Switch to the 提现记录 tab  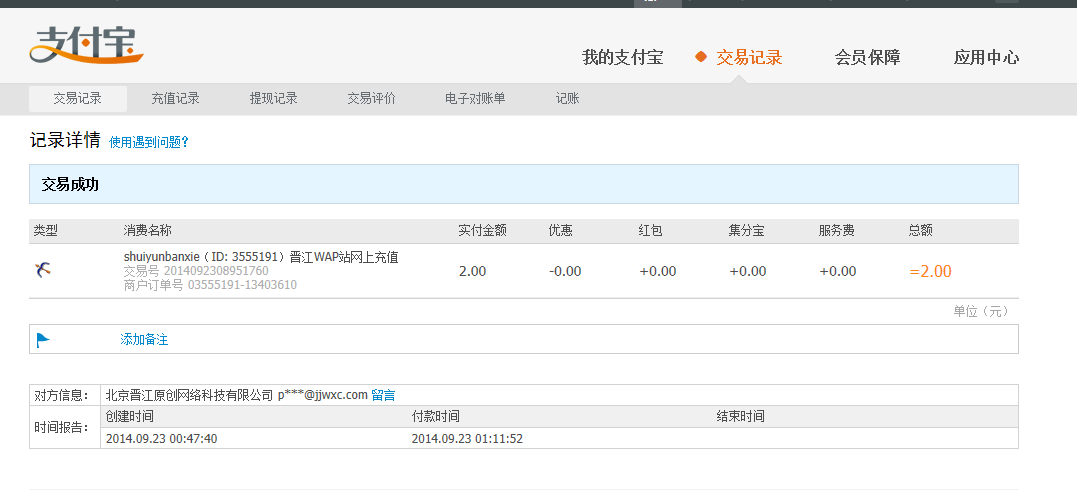273,99
